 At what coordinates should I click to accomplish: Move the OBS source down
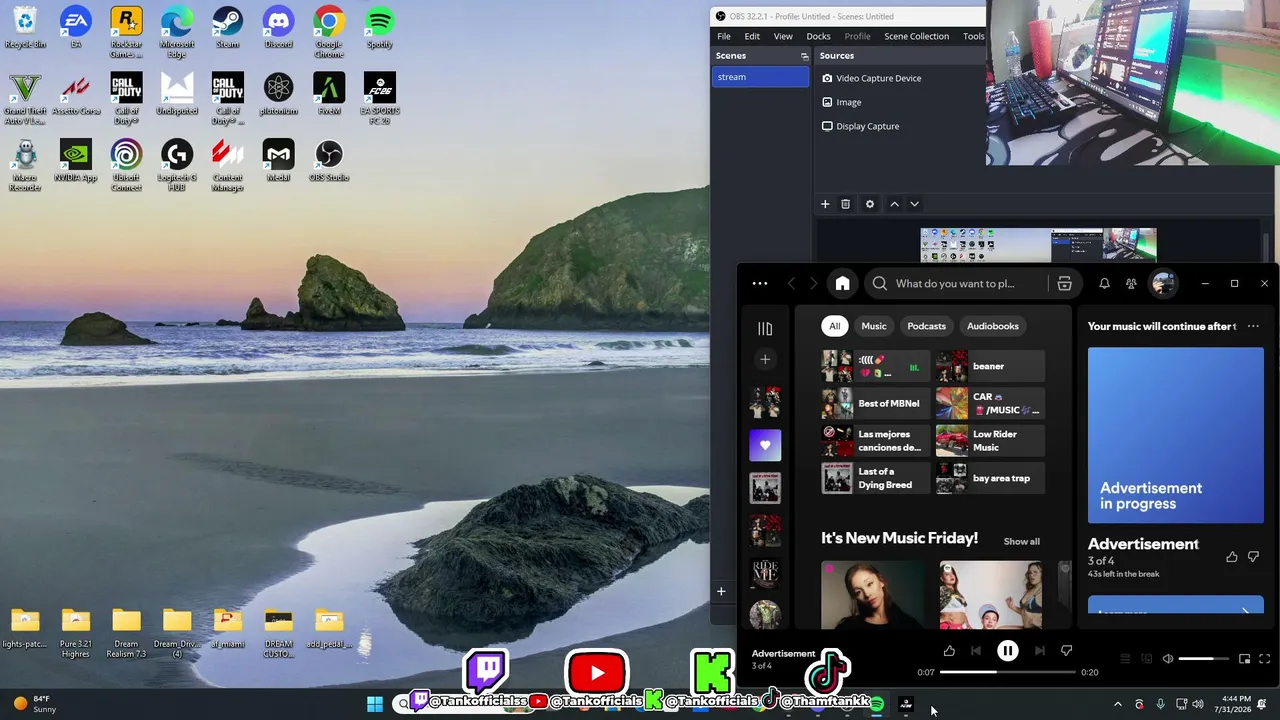pyautogui.click(x=914, y=204)
